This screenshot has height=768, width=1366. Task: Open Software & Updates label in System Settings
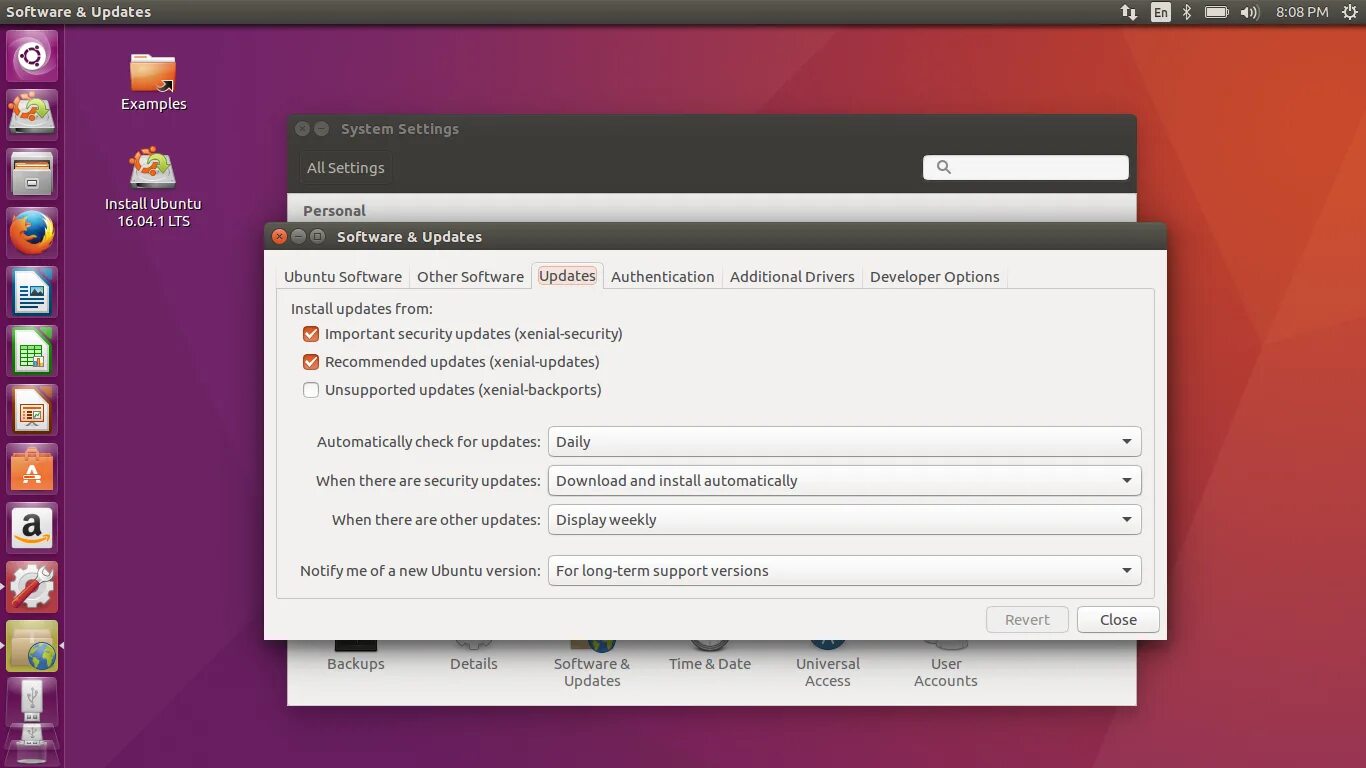592,672
